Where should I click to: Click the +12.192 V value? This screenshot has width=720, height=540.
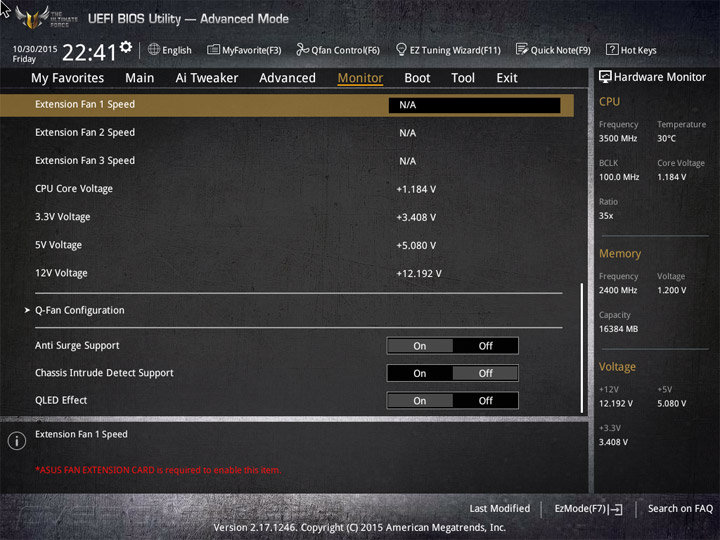coord(419,274)
